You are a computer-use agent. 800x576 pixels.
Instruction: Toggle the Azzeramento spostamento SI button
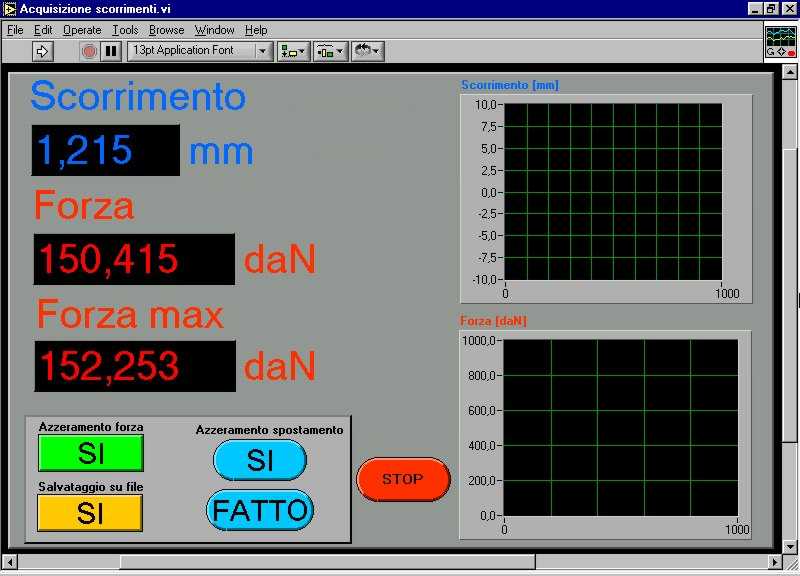260,460
